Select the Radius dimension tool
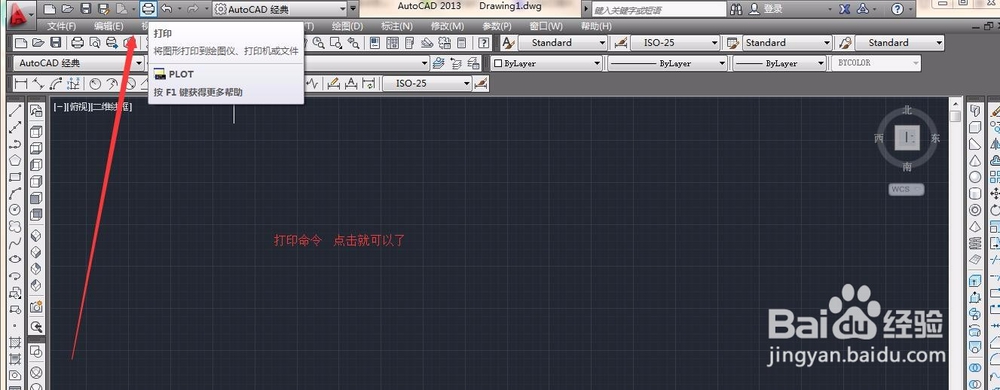 point(95,83)
